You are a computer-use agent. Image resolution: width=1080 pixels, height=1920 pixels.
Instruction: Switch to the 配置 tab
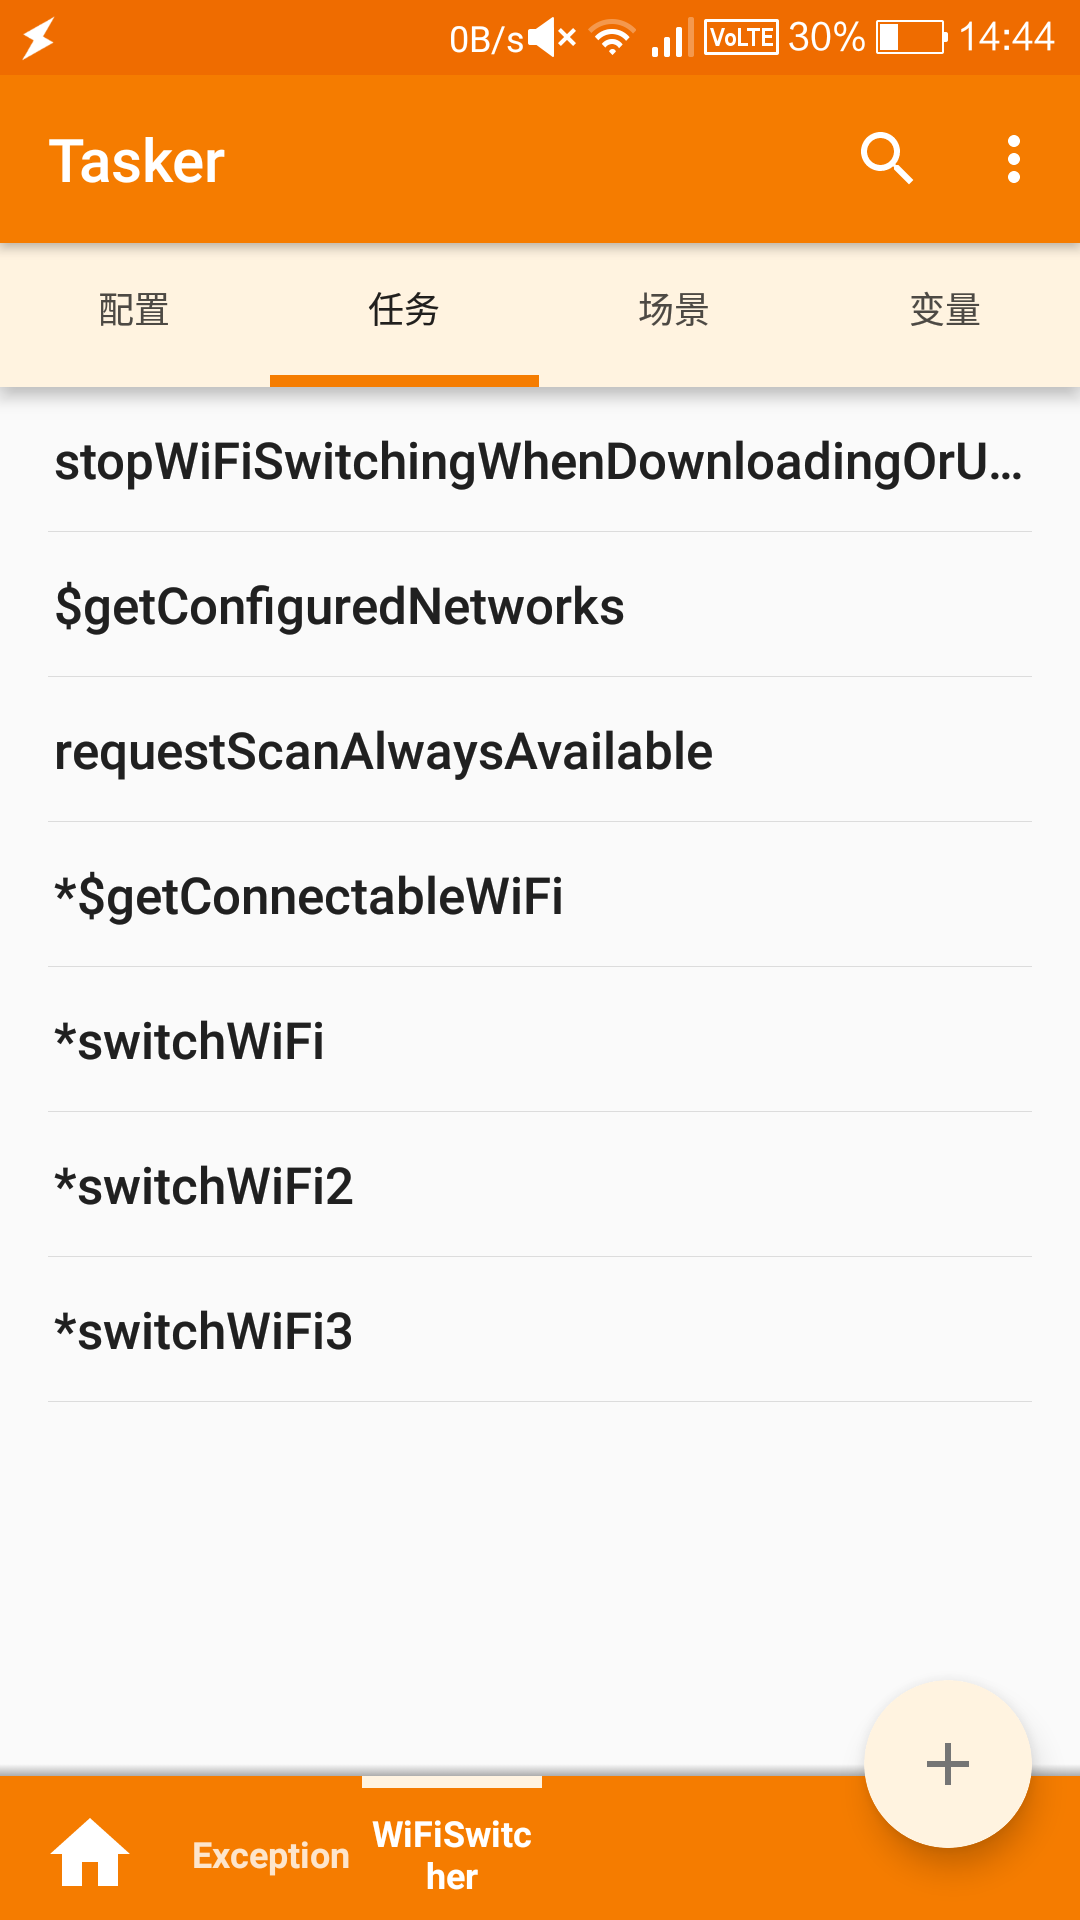coord(134,311)
